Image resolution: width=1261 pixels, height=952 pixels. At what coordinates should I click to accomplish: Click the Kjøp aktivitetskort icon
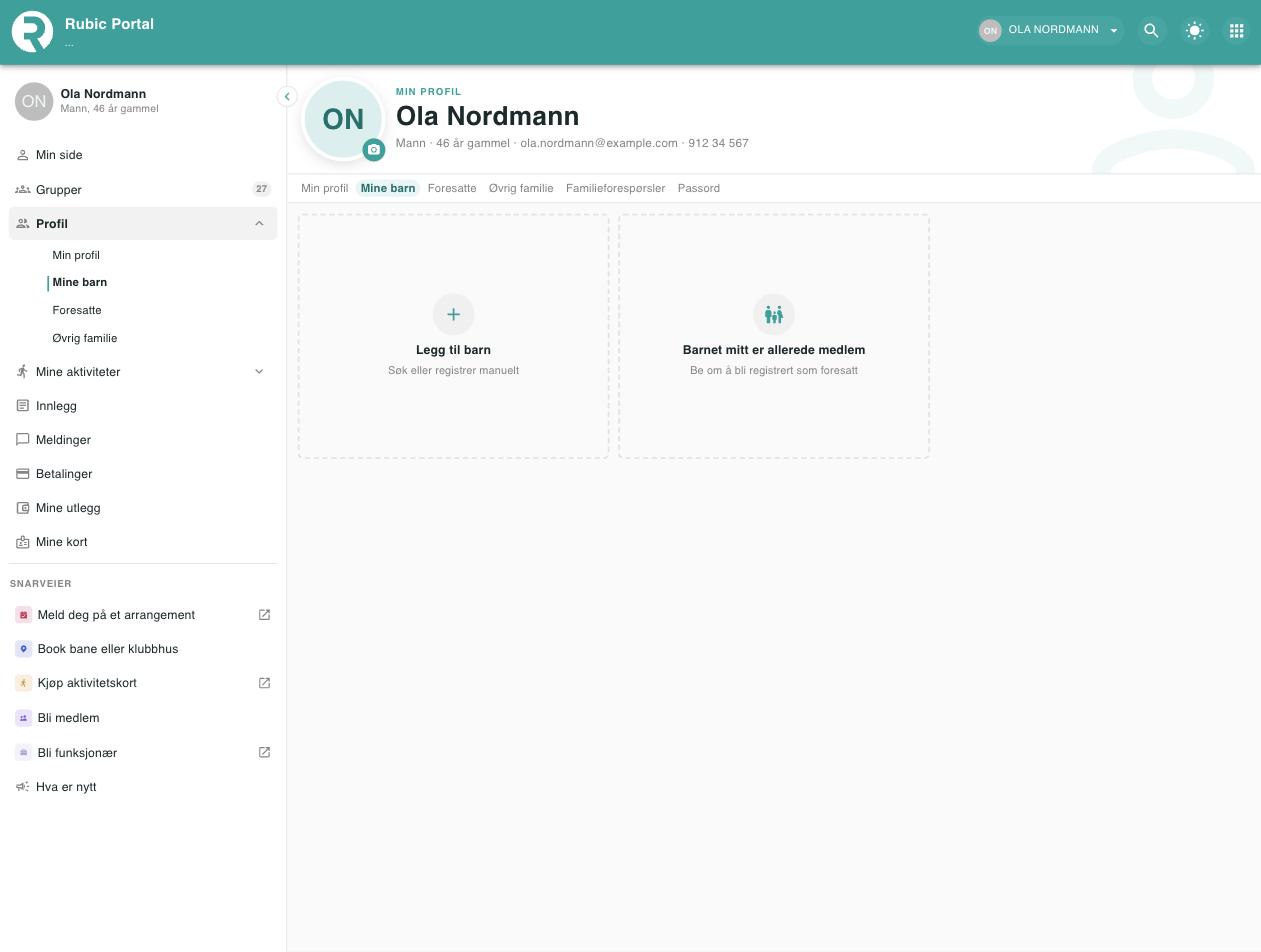24,683
